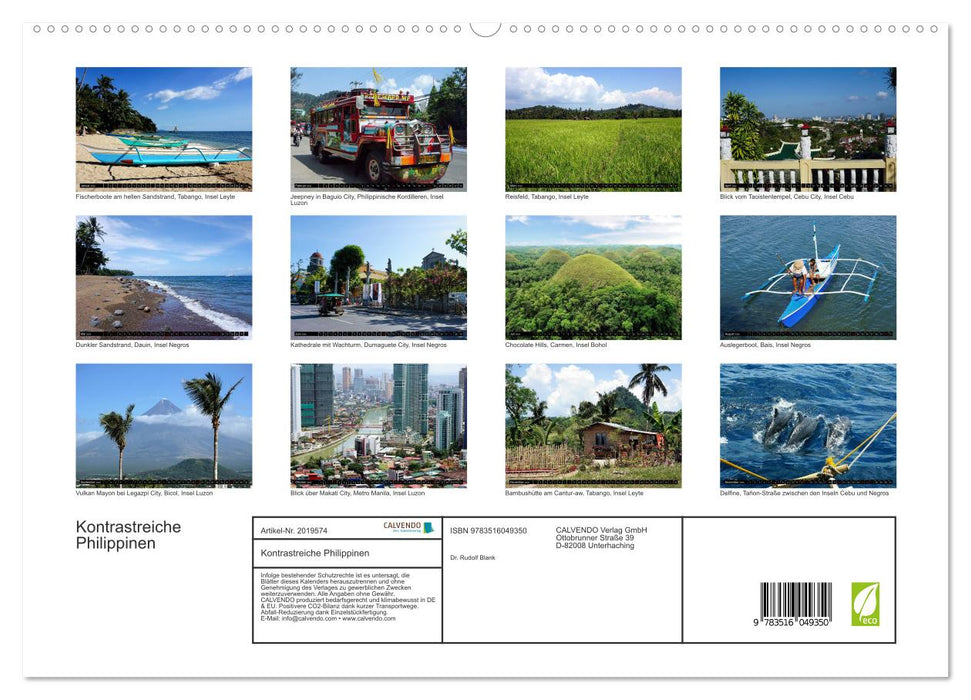Viewport: 971px width, 700px height.
Task: Select the colorful Jeepney Baguio City photo
Action: 379,128
